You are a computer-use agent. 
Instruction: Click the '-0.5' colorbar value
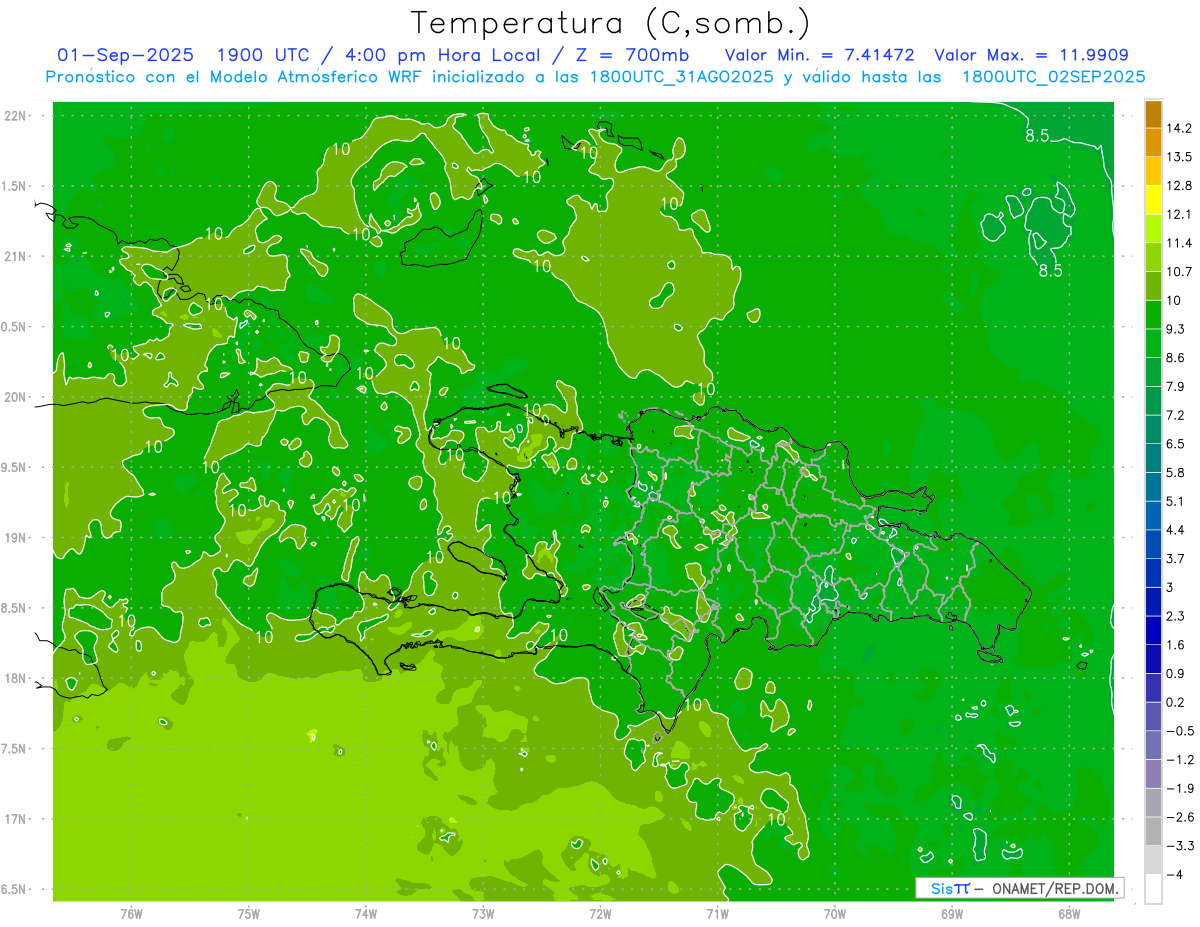click(x=1180, y=731)
